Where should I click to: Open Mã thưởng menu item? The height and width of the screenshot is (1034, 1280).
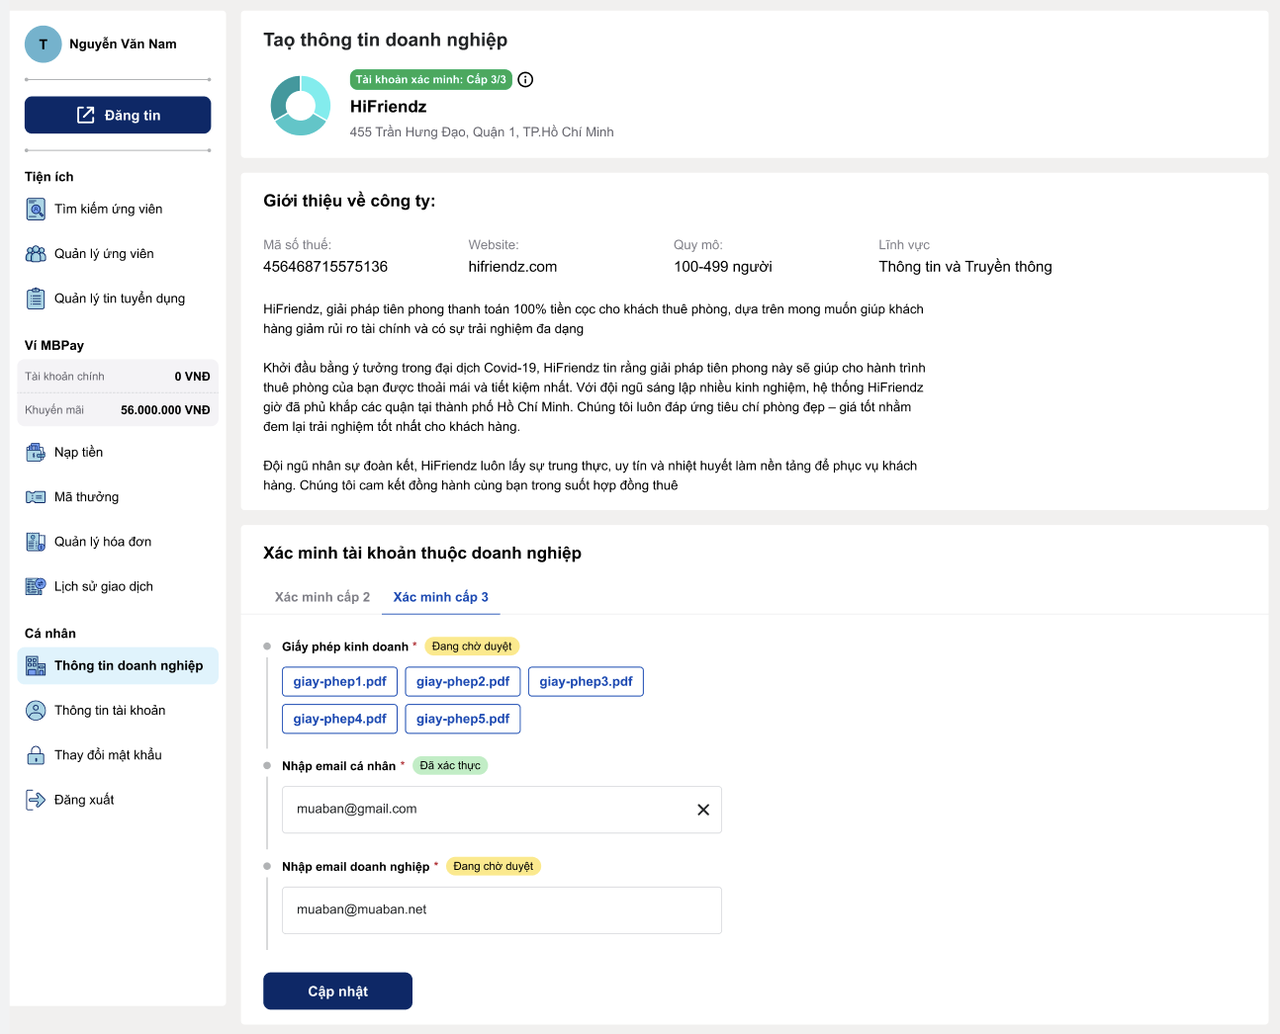click(118, 497)
